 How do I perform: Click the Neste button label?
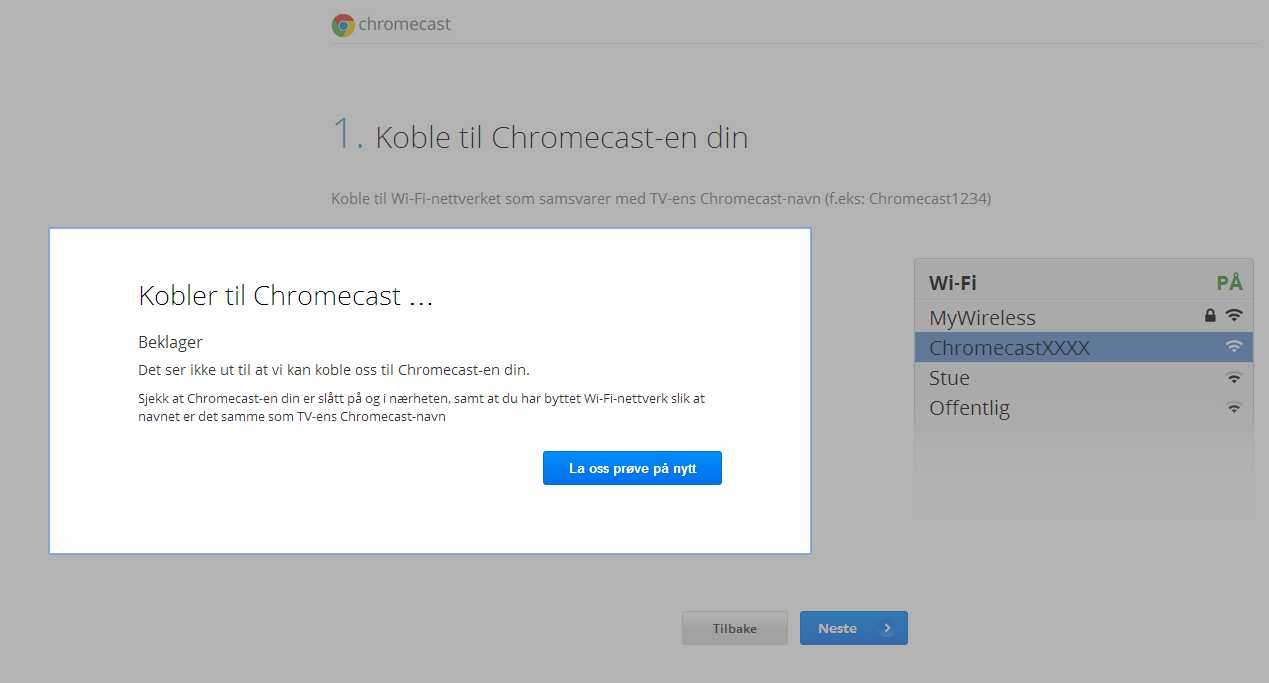837,628
